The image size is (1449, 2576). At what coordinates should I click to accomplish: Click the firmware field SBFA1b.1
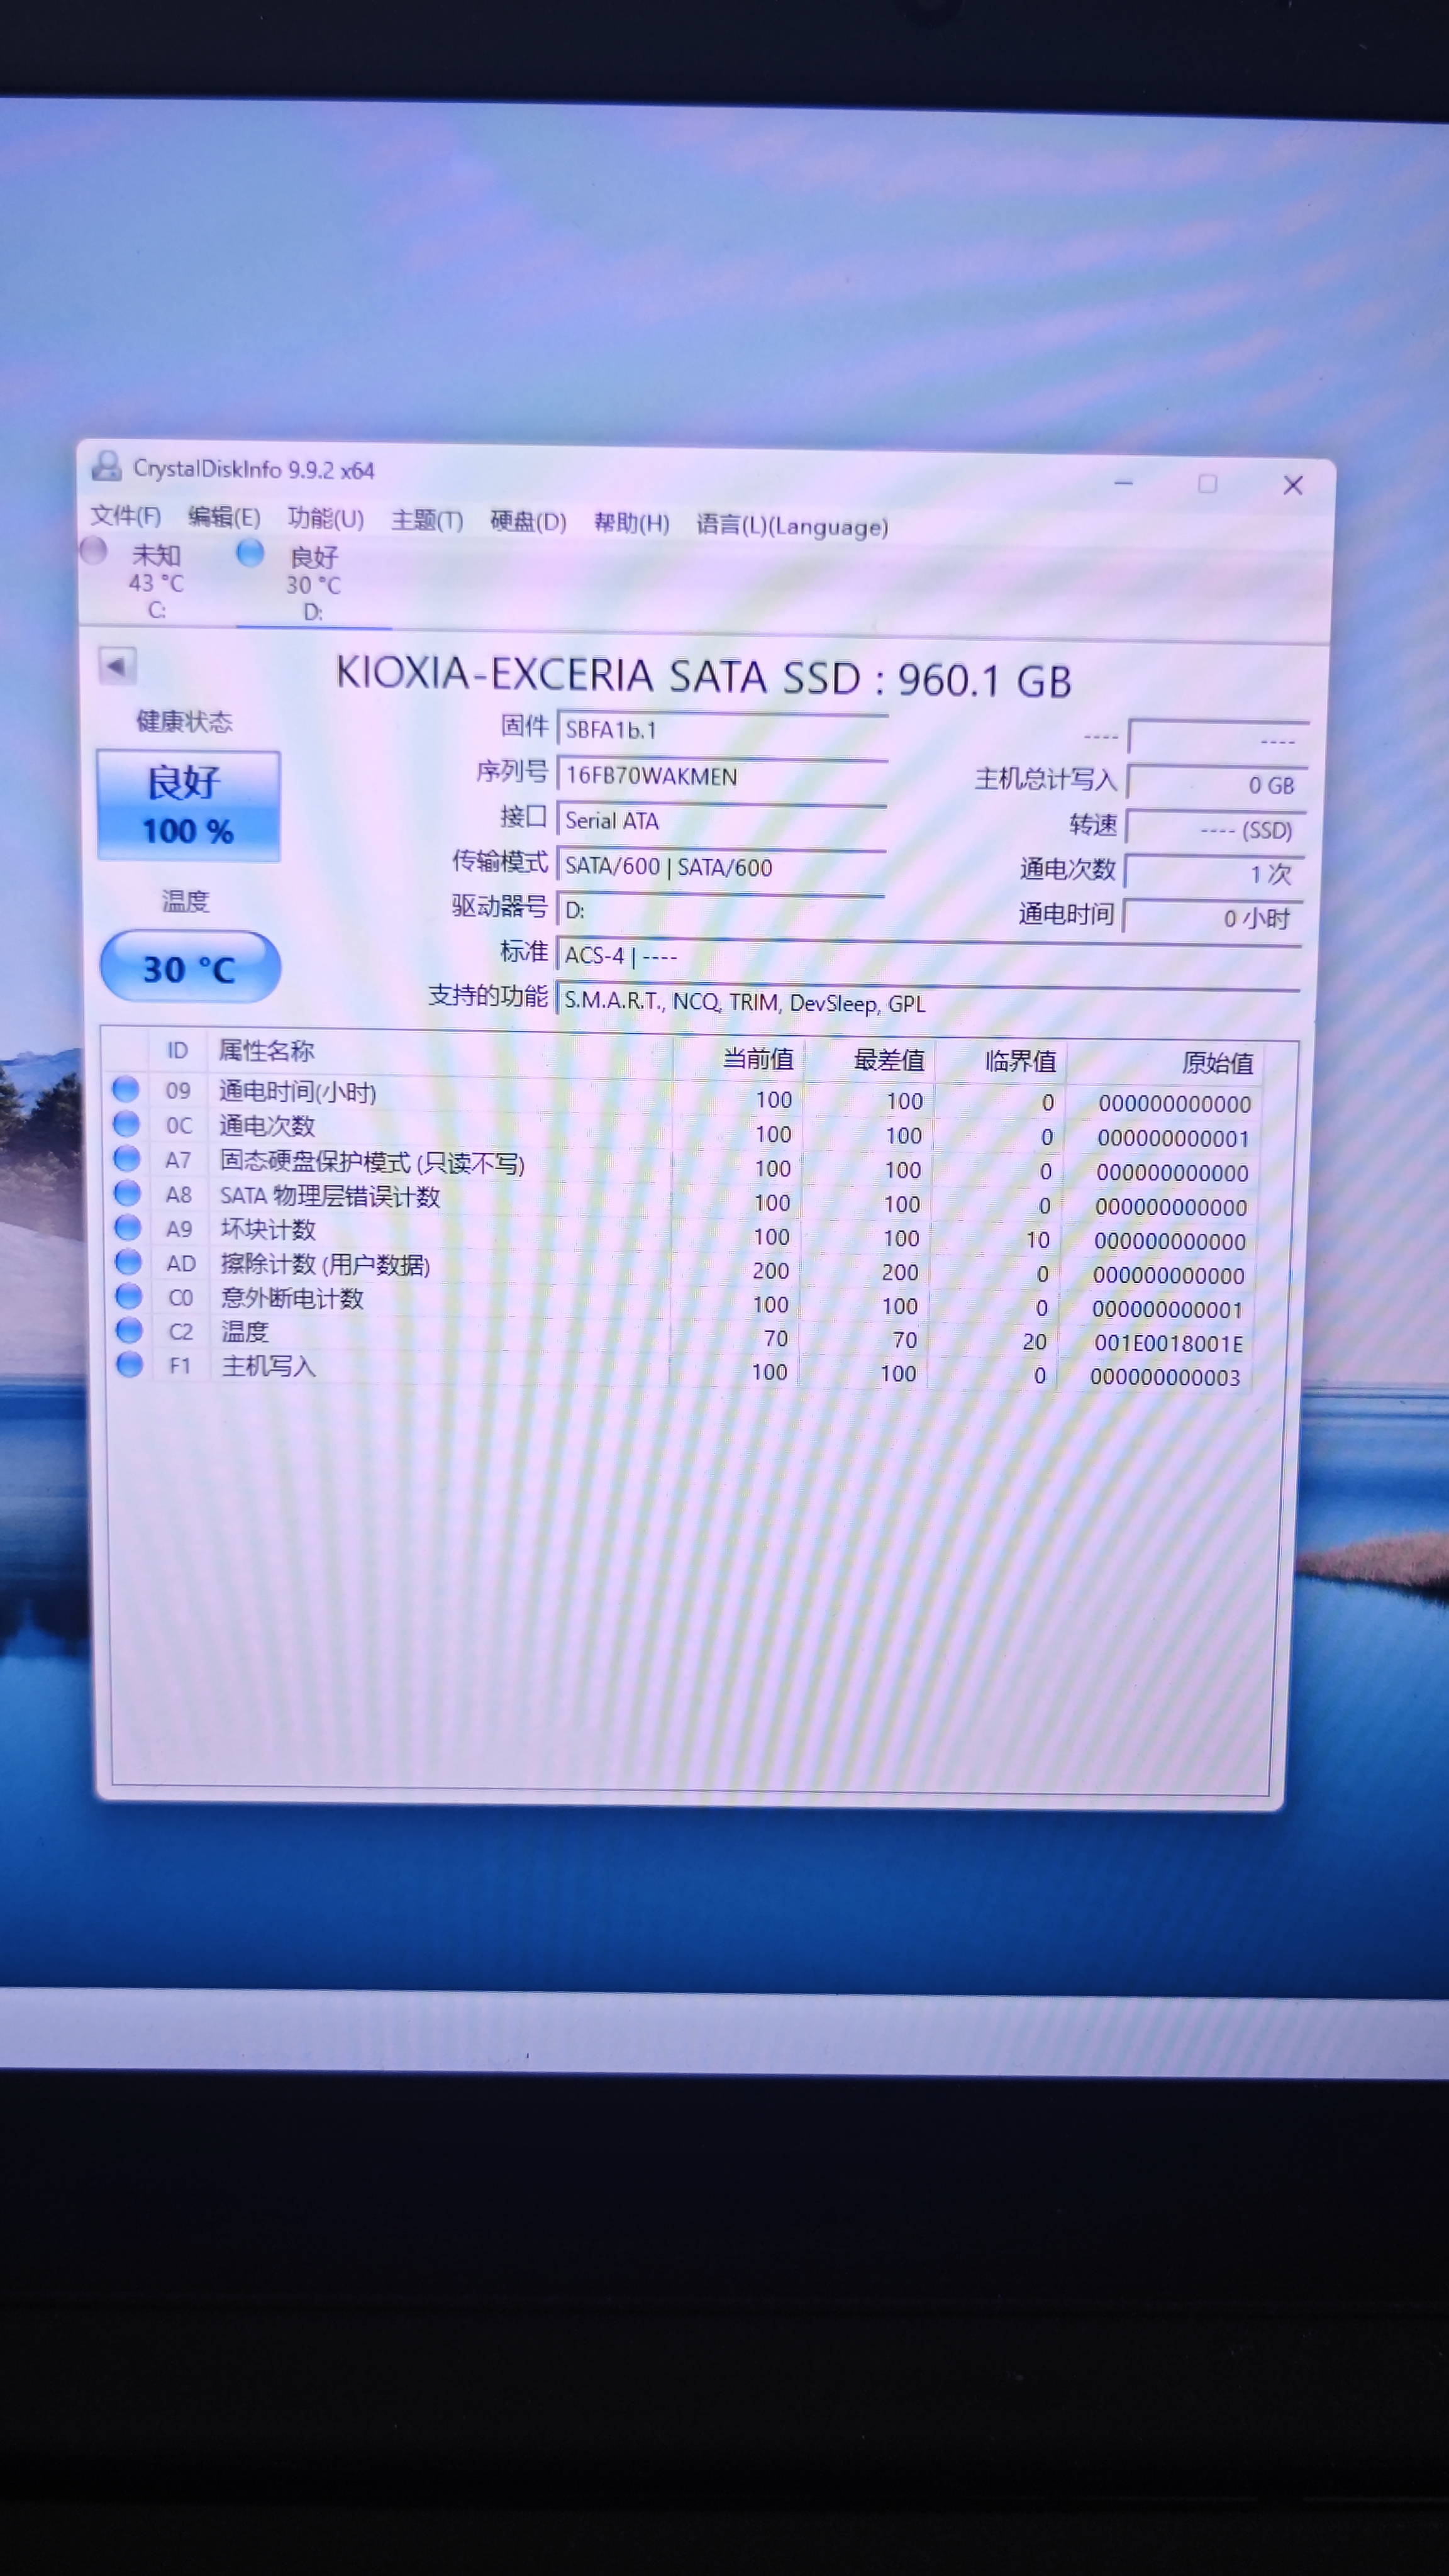[722, 731]
